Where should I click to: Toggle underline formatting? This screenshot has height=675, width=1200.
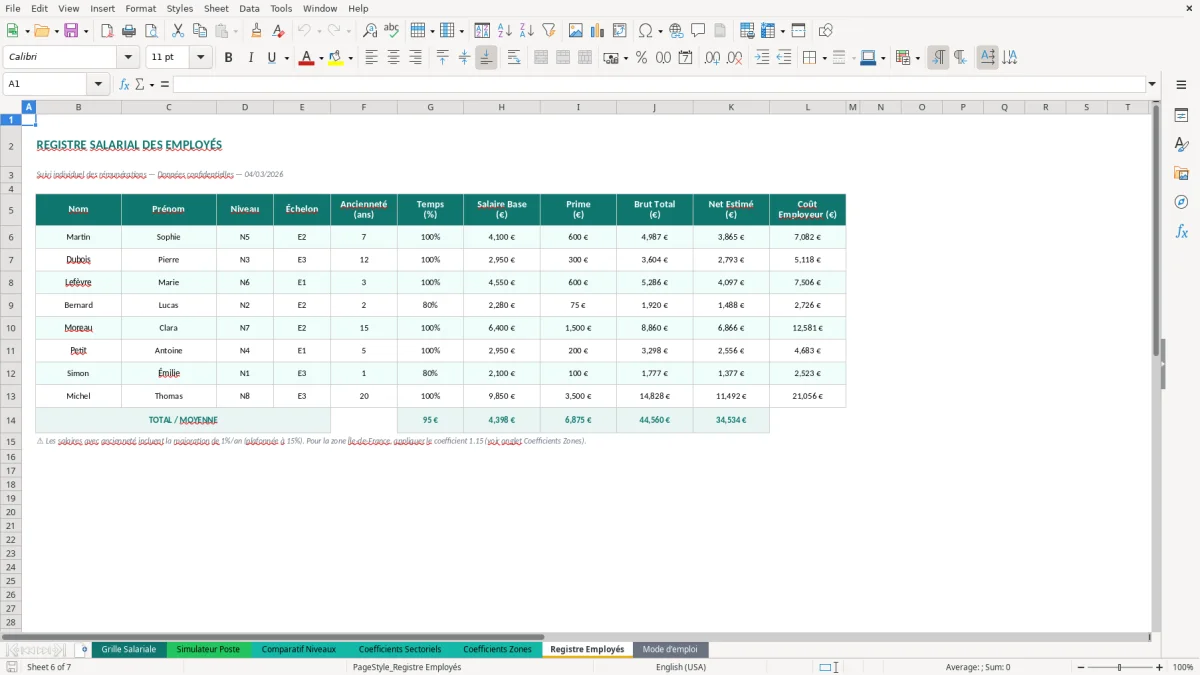[x=271, y=58]
